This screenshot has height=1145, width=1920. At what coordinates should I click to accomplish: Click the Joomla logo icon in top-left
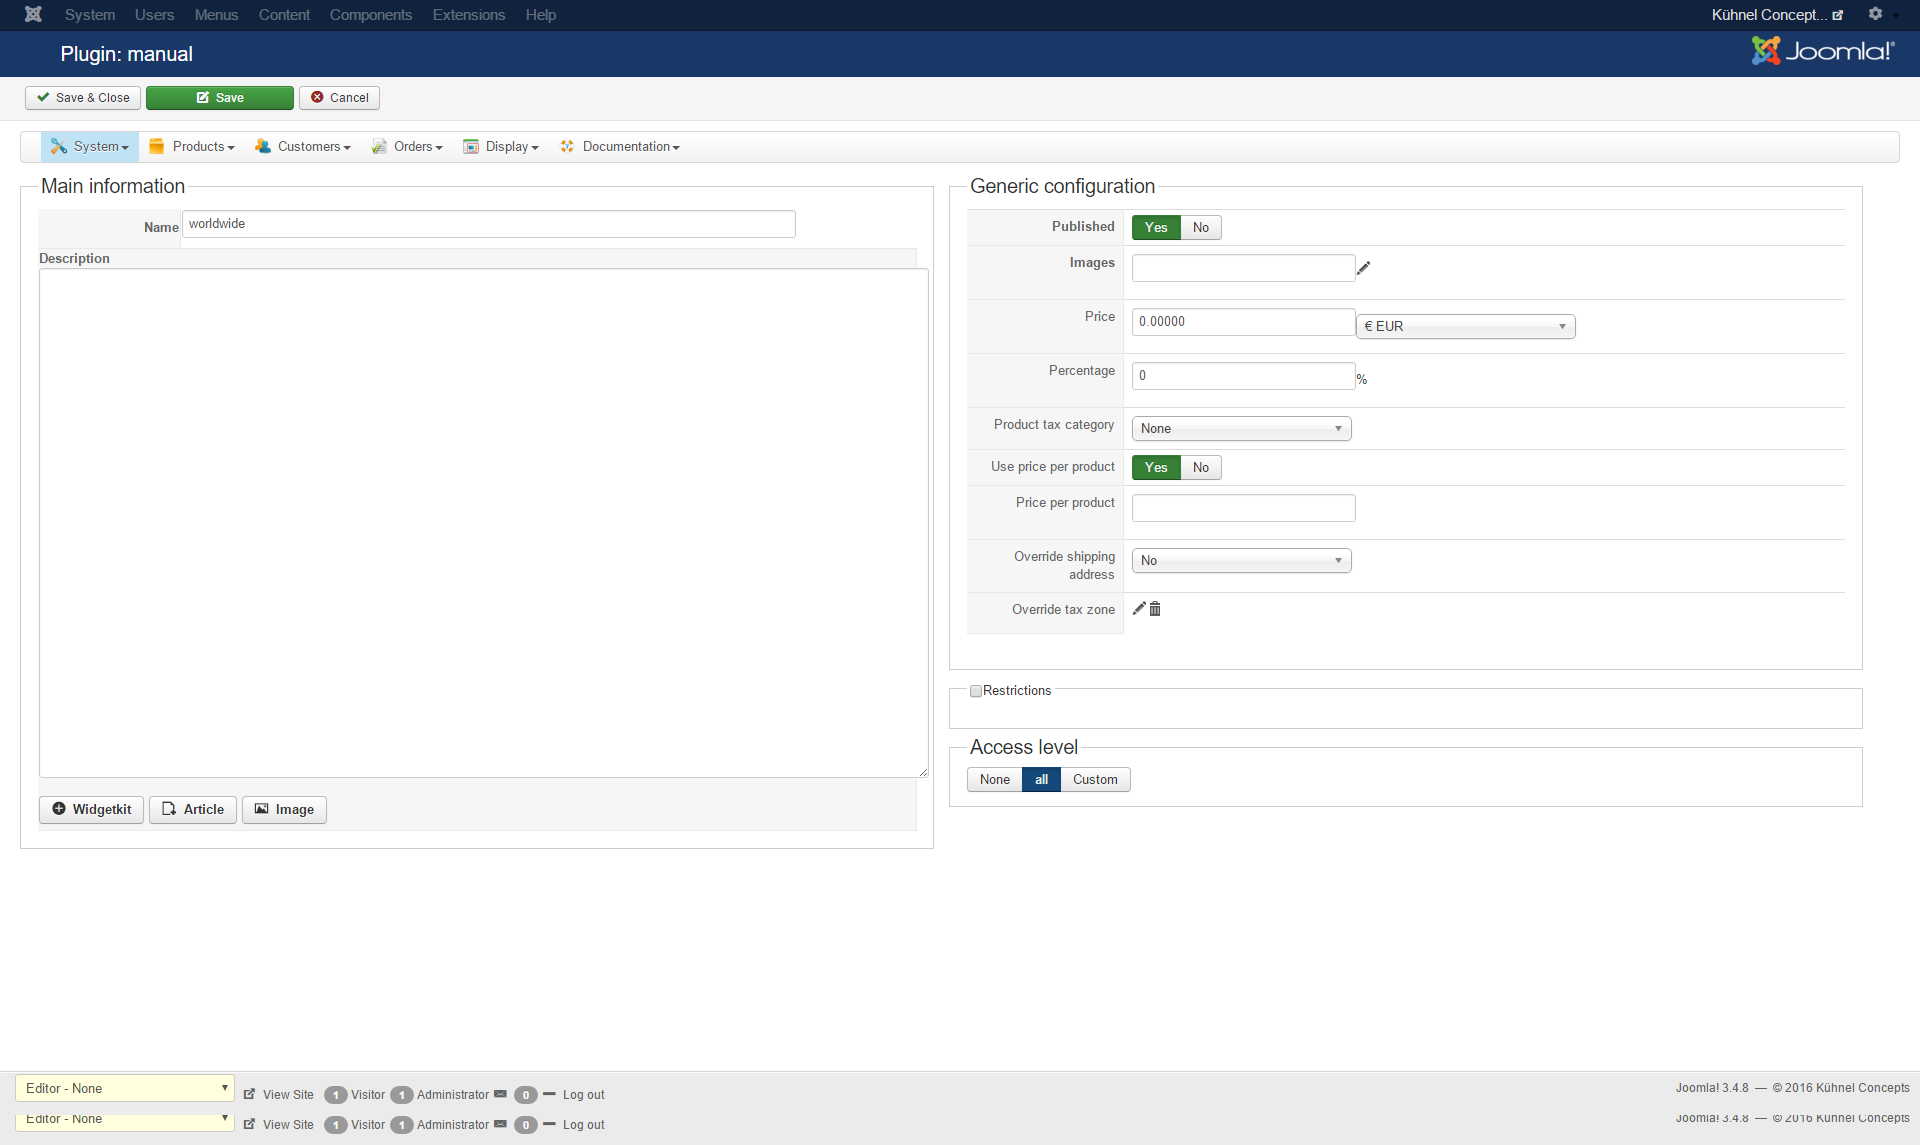coord(33,14)
